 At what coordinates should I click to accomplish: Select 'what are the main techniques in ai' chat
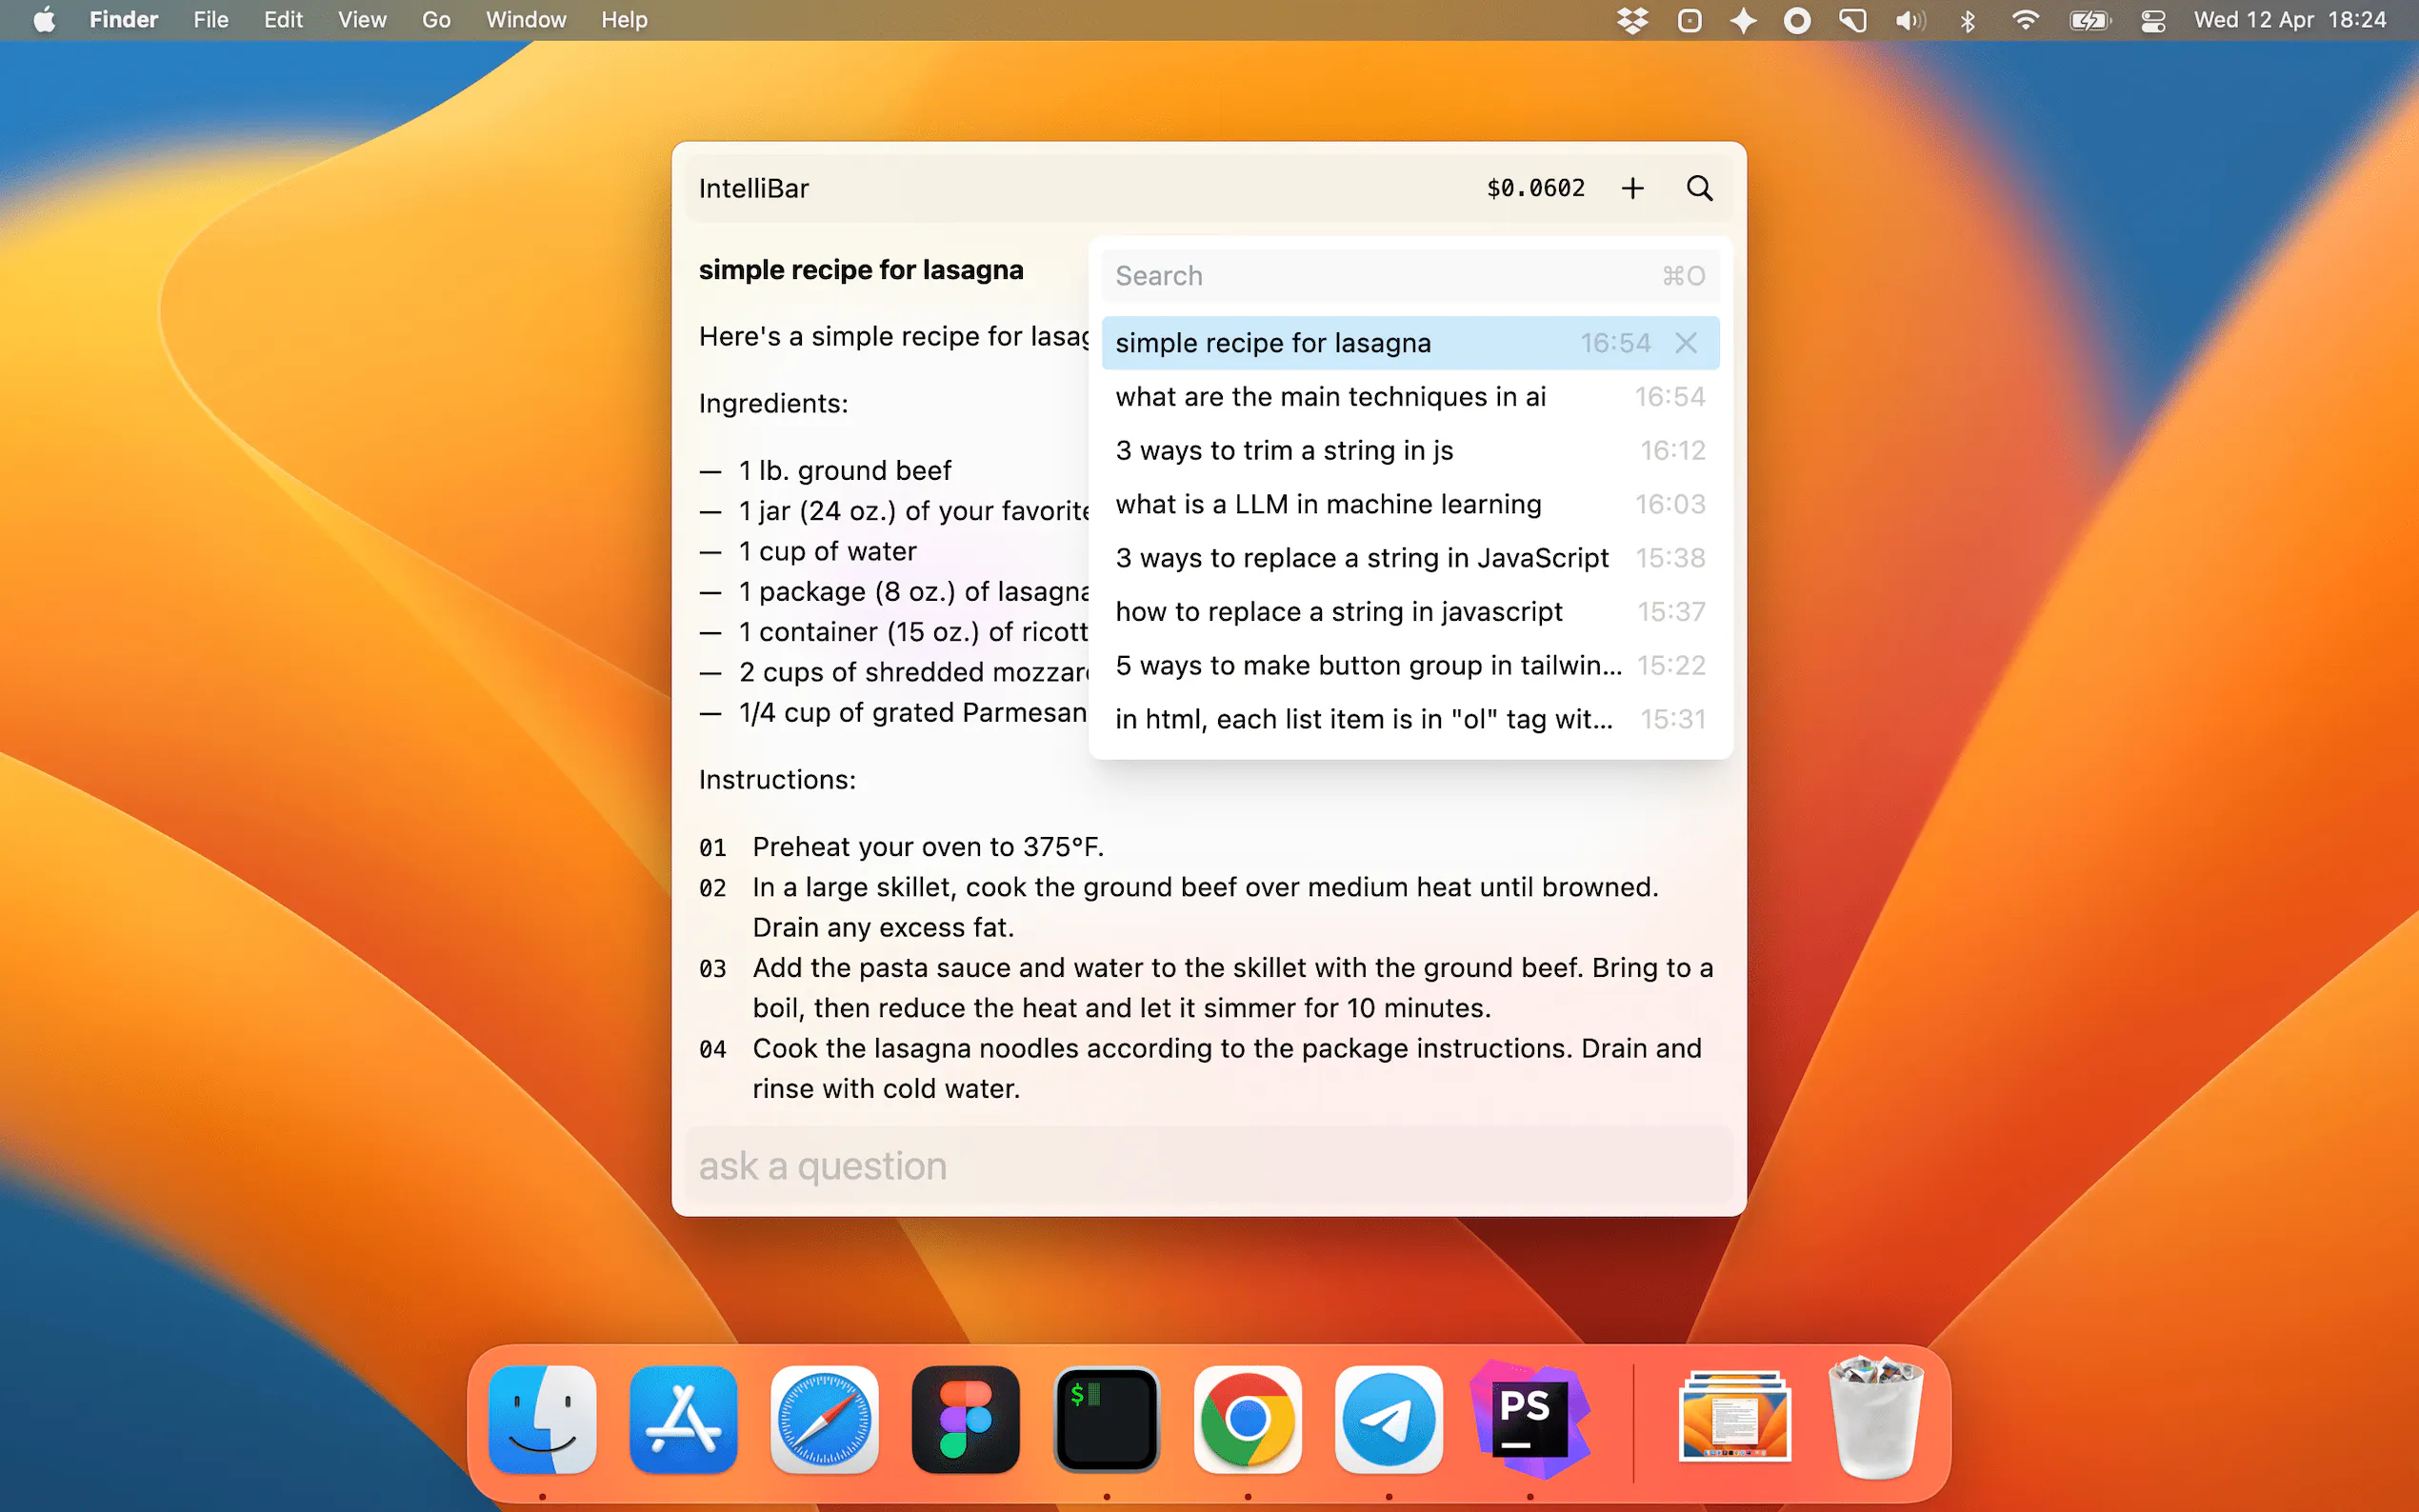click(x=1330, y=397)
